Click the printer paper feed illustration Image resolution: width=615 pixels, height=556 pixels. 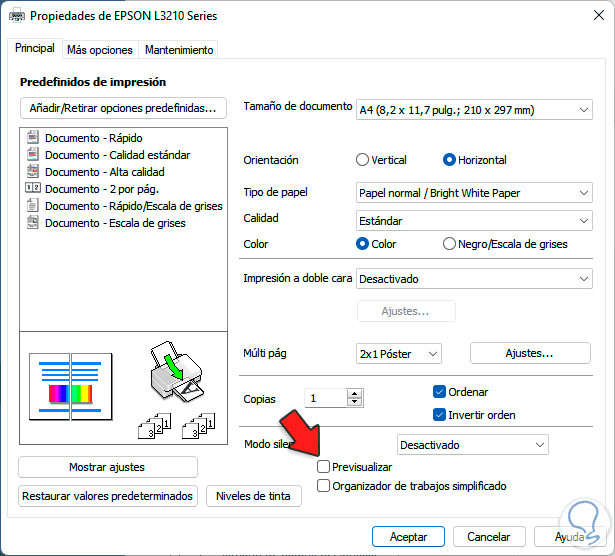coord(176,371)
